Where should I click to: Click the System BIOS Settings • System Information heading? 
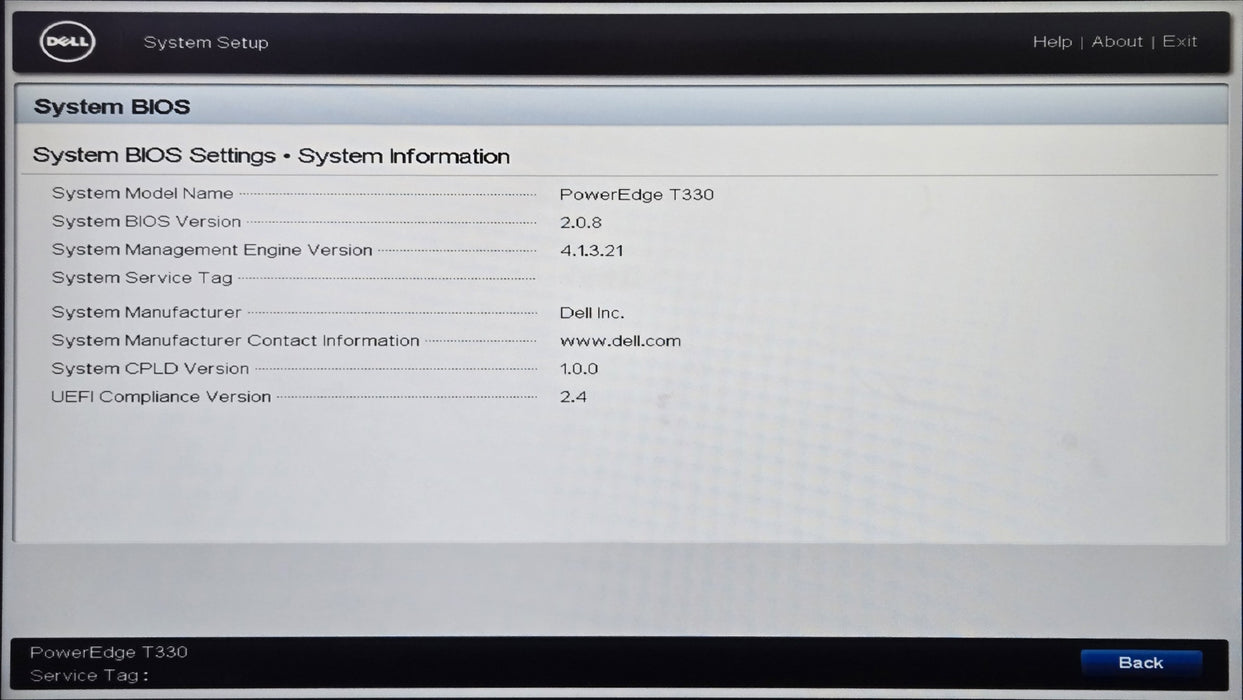click(x=271, y=156)
